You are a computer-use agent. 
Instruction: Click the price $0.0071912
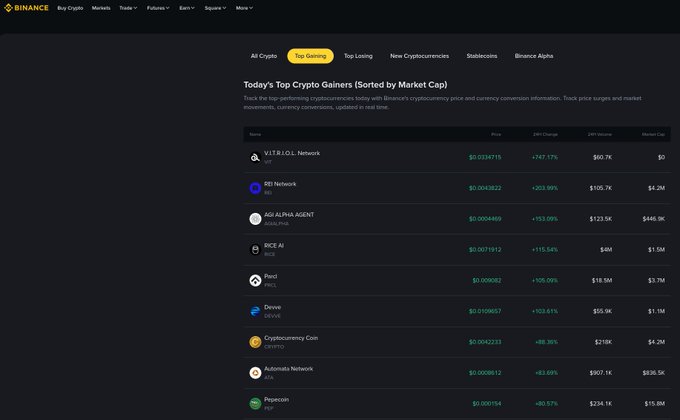point(485,249)
